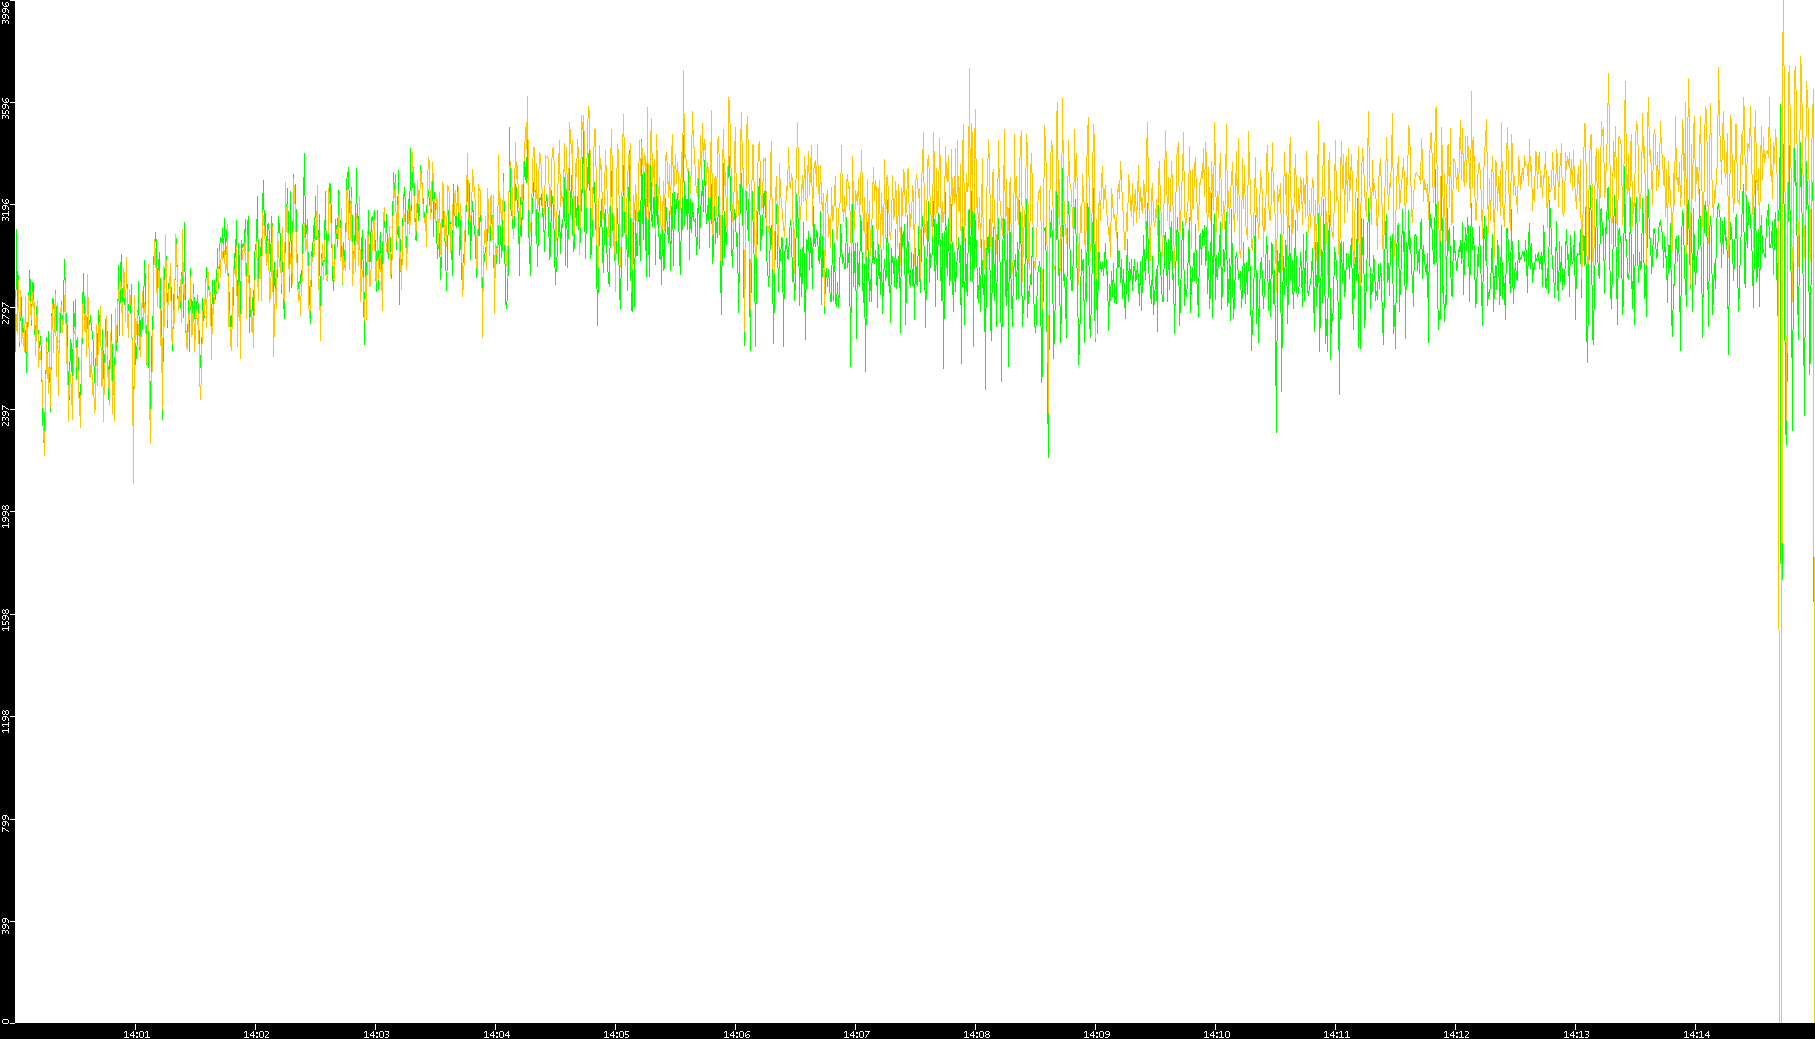Click bottom of green dip between 14:10 and 14:11
Image resolution: width=1815 pixels, height=1039 pixels.
1277,430
